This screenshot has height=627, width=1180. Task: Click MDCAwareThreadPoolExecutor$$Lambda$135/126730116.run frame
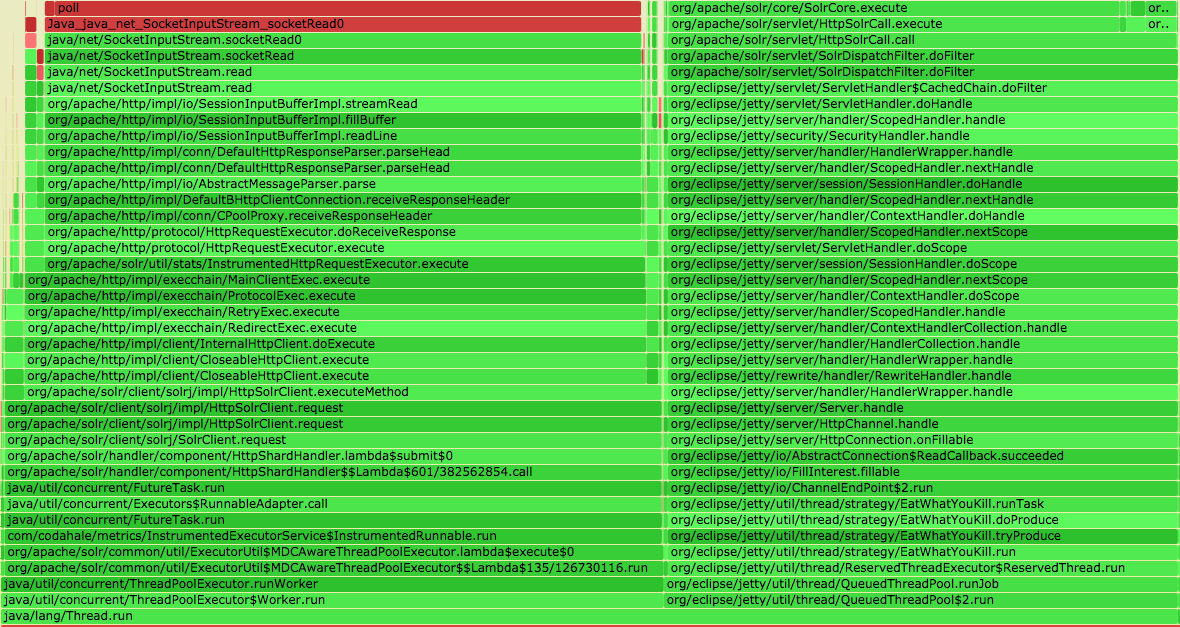[x=333, y=568]
